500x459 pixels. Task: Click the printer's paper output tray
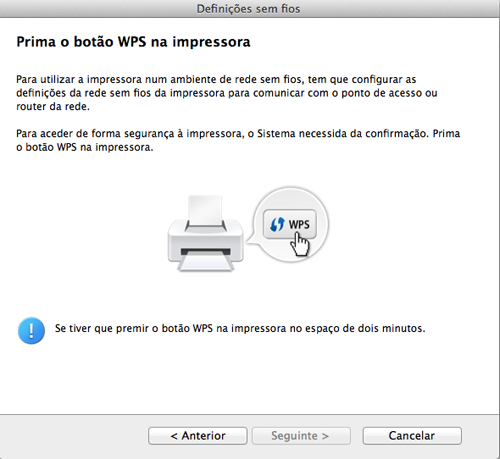[x=206, y=261]
